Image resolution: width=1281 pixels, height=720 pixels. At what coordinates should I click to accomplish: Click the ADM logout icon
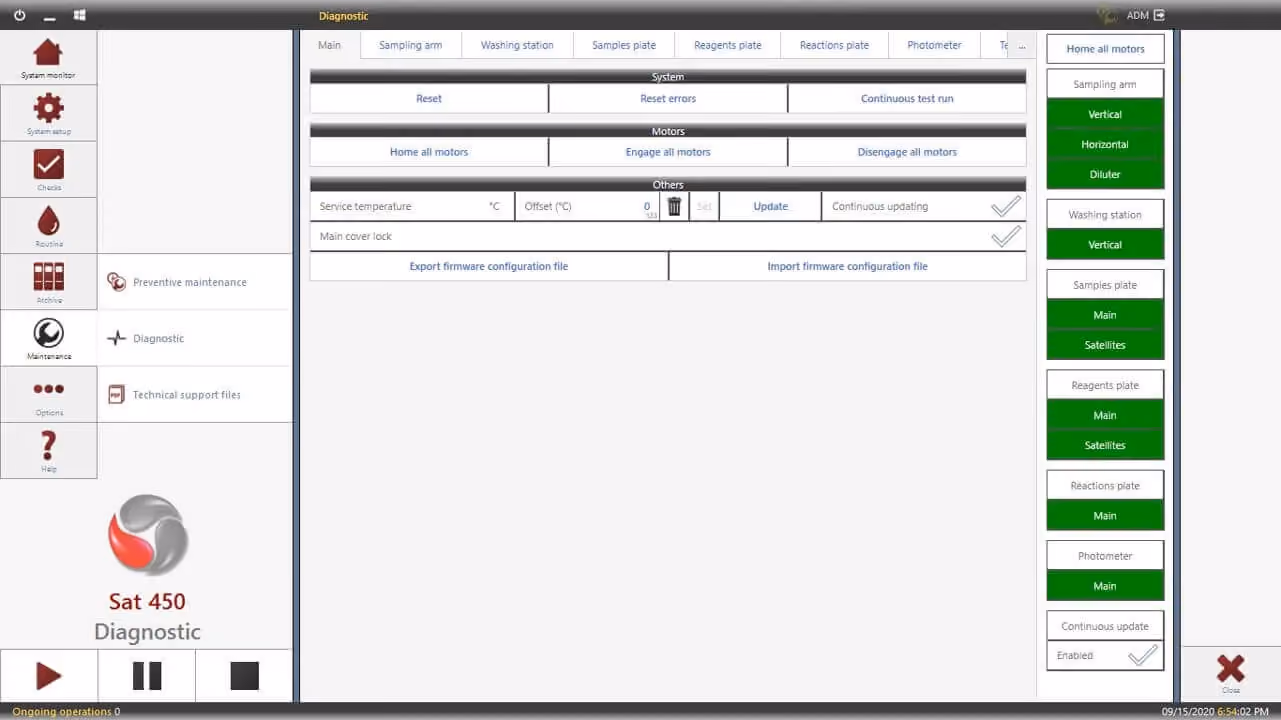1159,15
